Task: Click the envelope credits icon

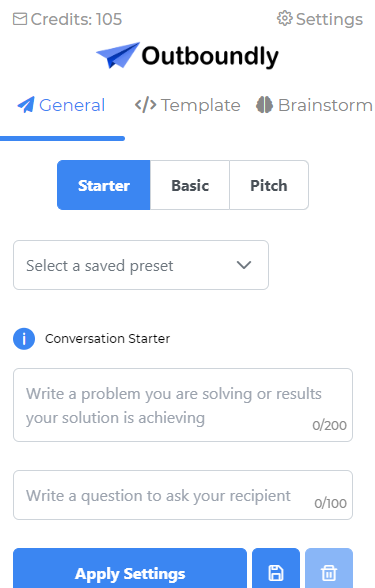Action: tap(20, 19)
